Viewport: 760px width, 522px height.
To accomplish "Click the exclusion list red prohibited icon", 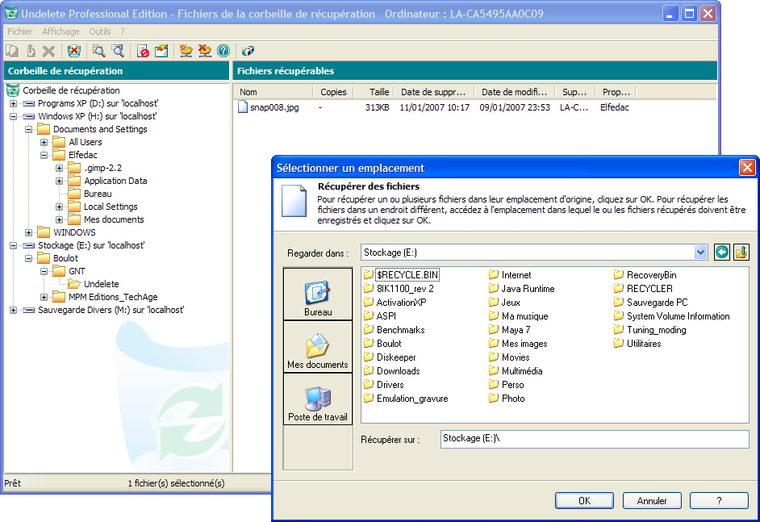I will pyautogui.click(x=142, y=51).
